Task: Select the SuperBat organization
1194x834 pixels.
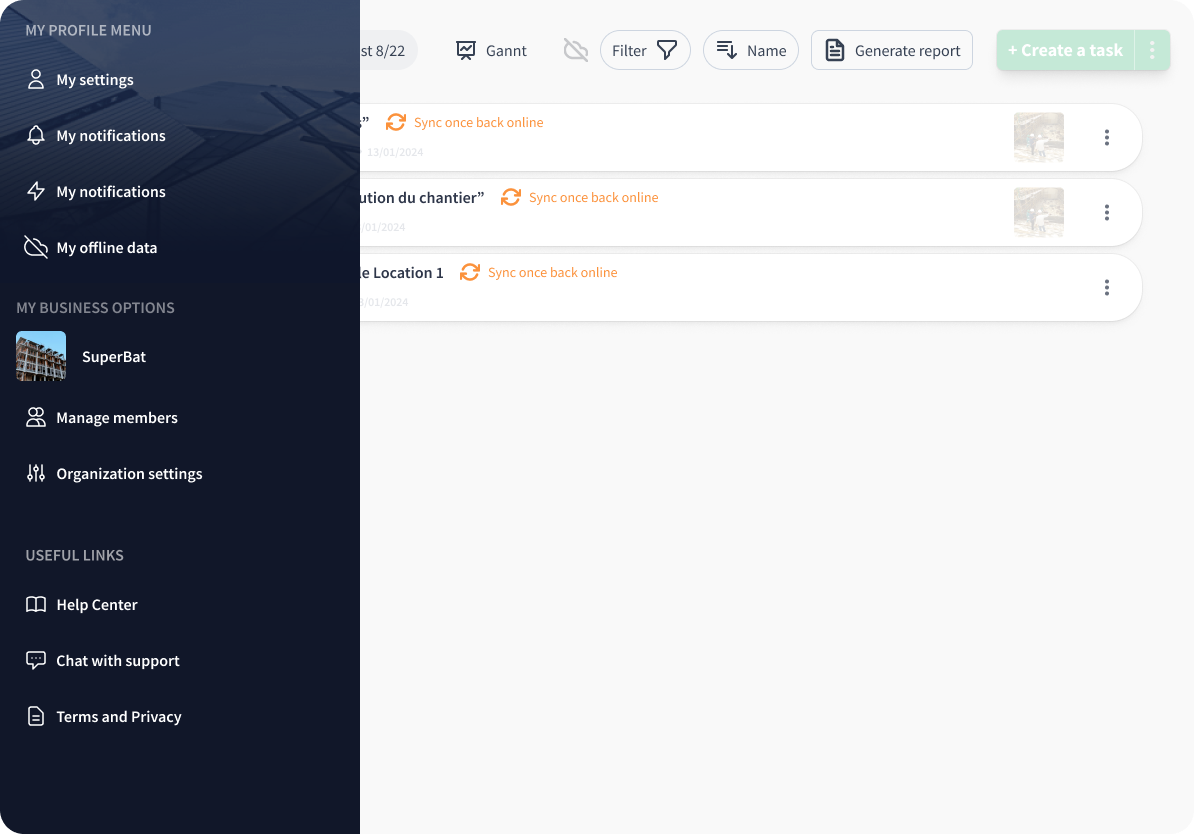Action: coord(113,357)
